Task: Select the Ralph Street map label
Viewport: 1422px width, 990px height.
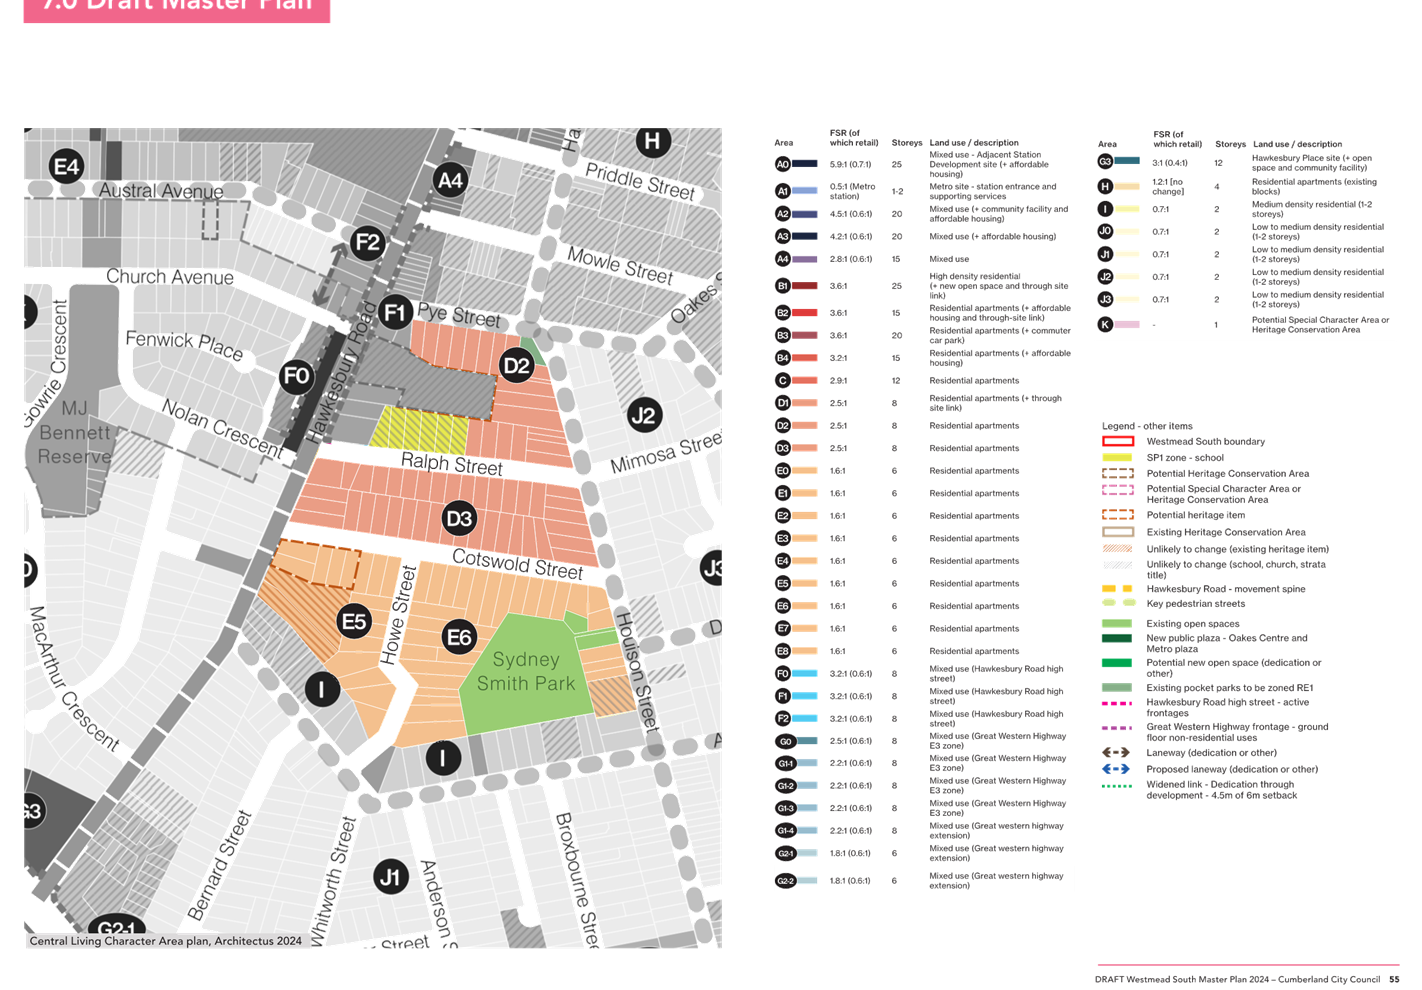Action: point(451,464)
